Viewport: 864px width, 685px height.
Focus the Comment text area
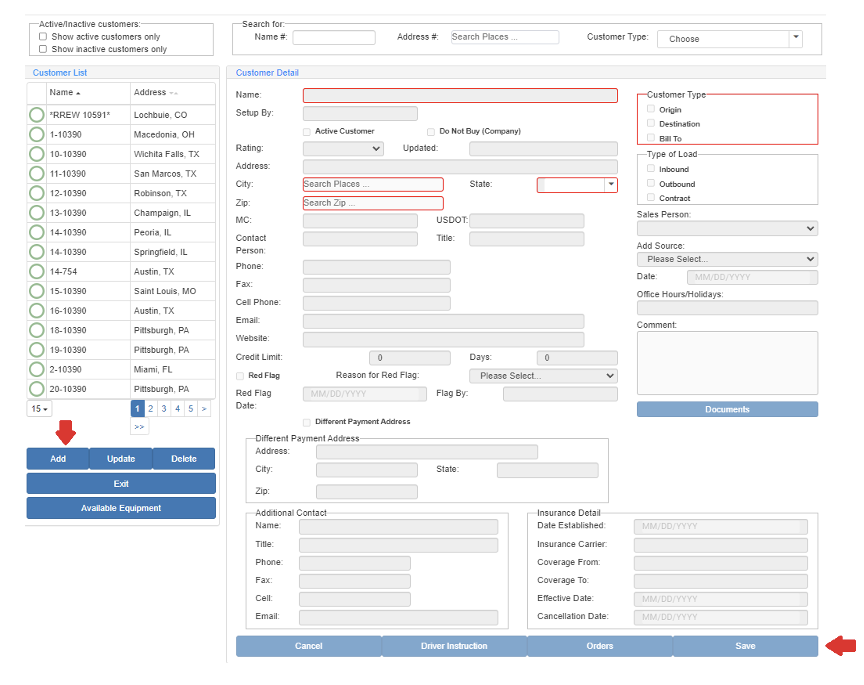[727, 363]
